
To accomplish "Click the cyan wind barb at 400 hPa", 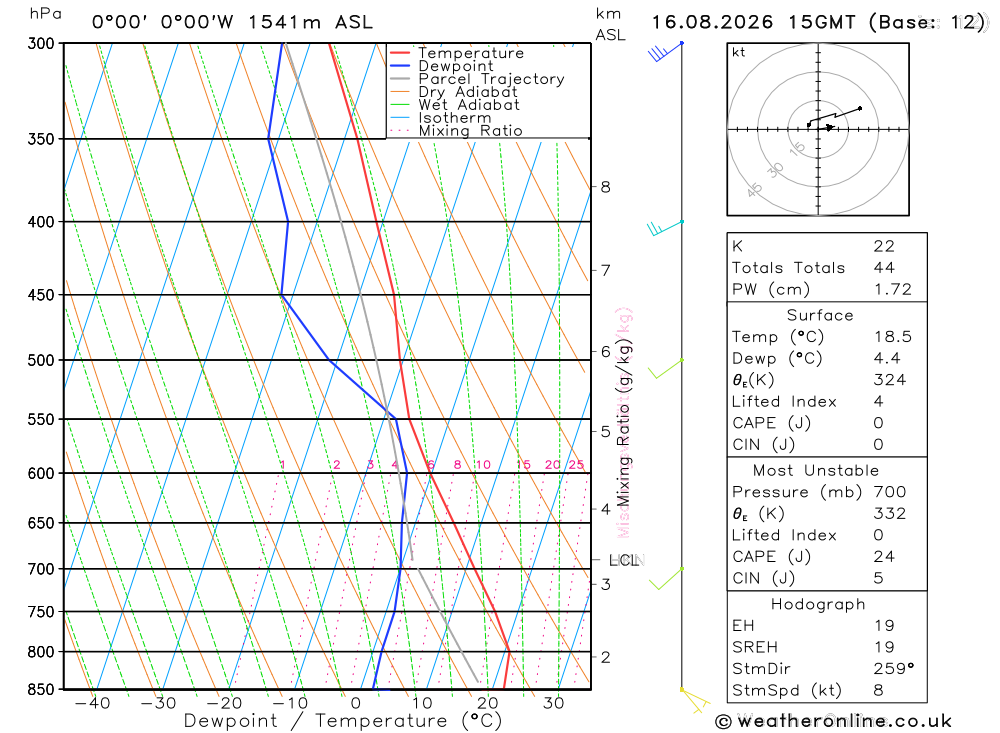I will 665,228.
